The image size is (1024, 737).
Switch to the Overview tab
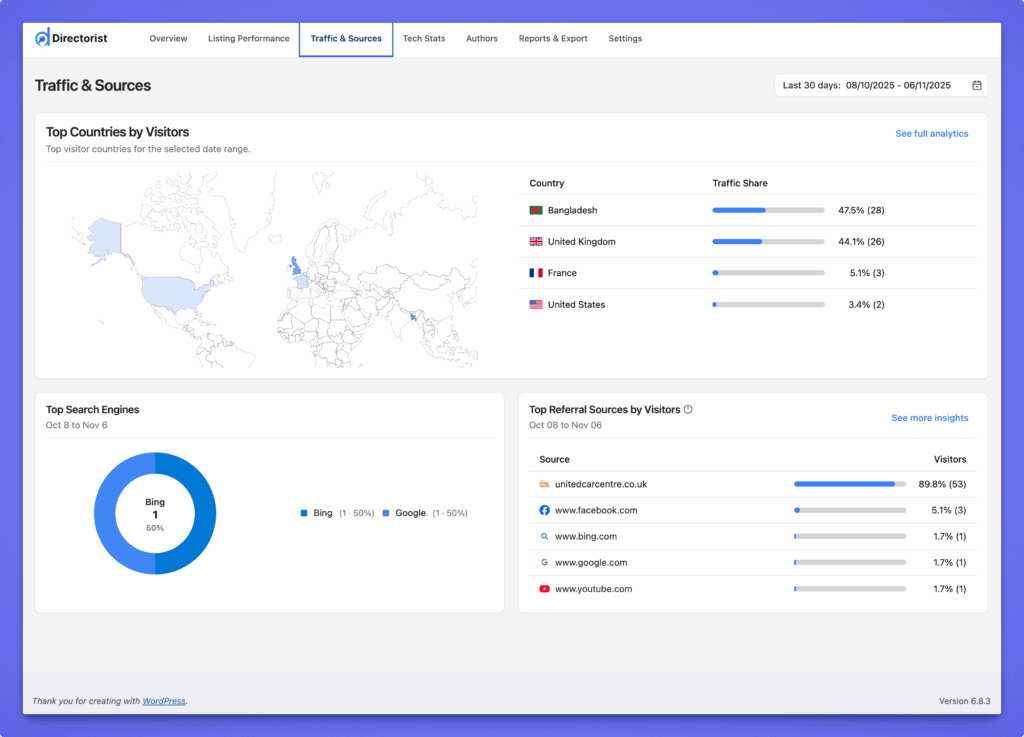point(168,39)
